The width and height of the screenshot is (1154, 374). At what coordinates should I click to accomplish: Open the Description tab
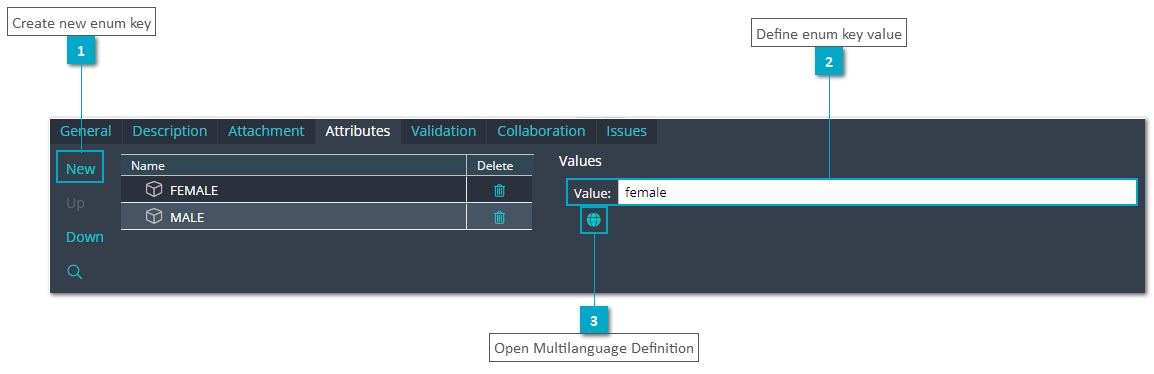point(170,131)
